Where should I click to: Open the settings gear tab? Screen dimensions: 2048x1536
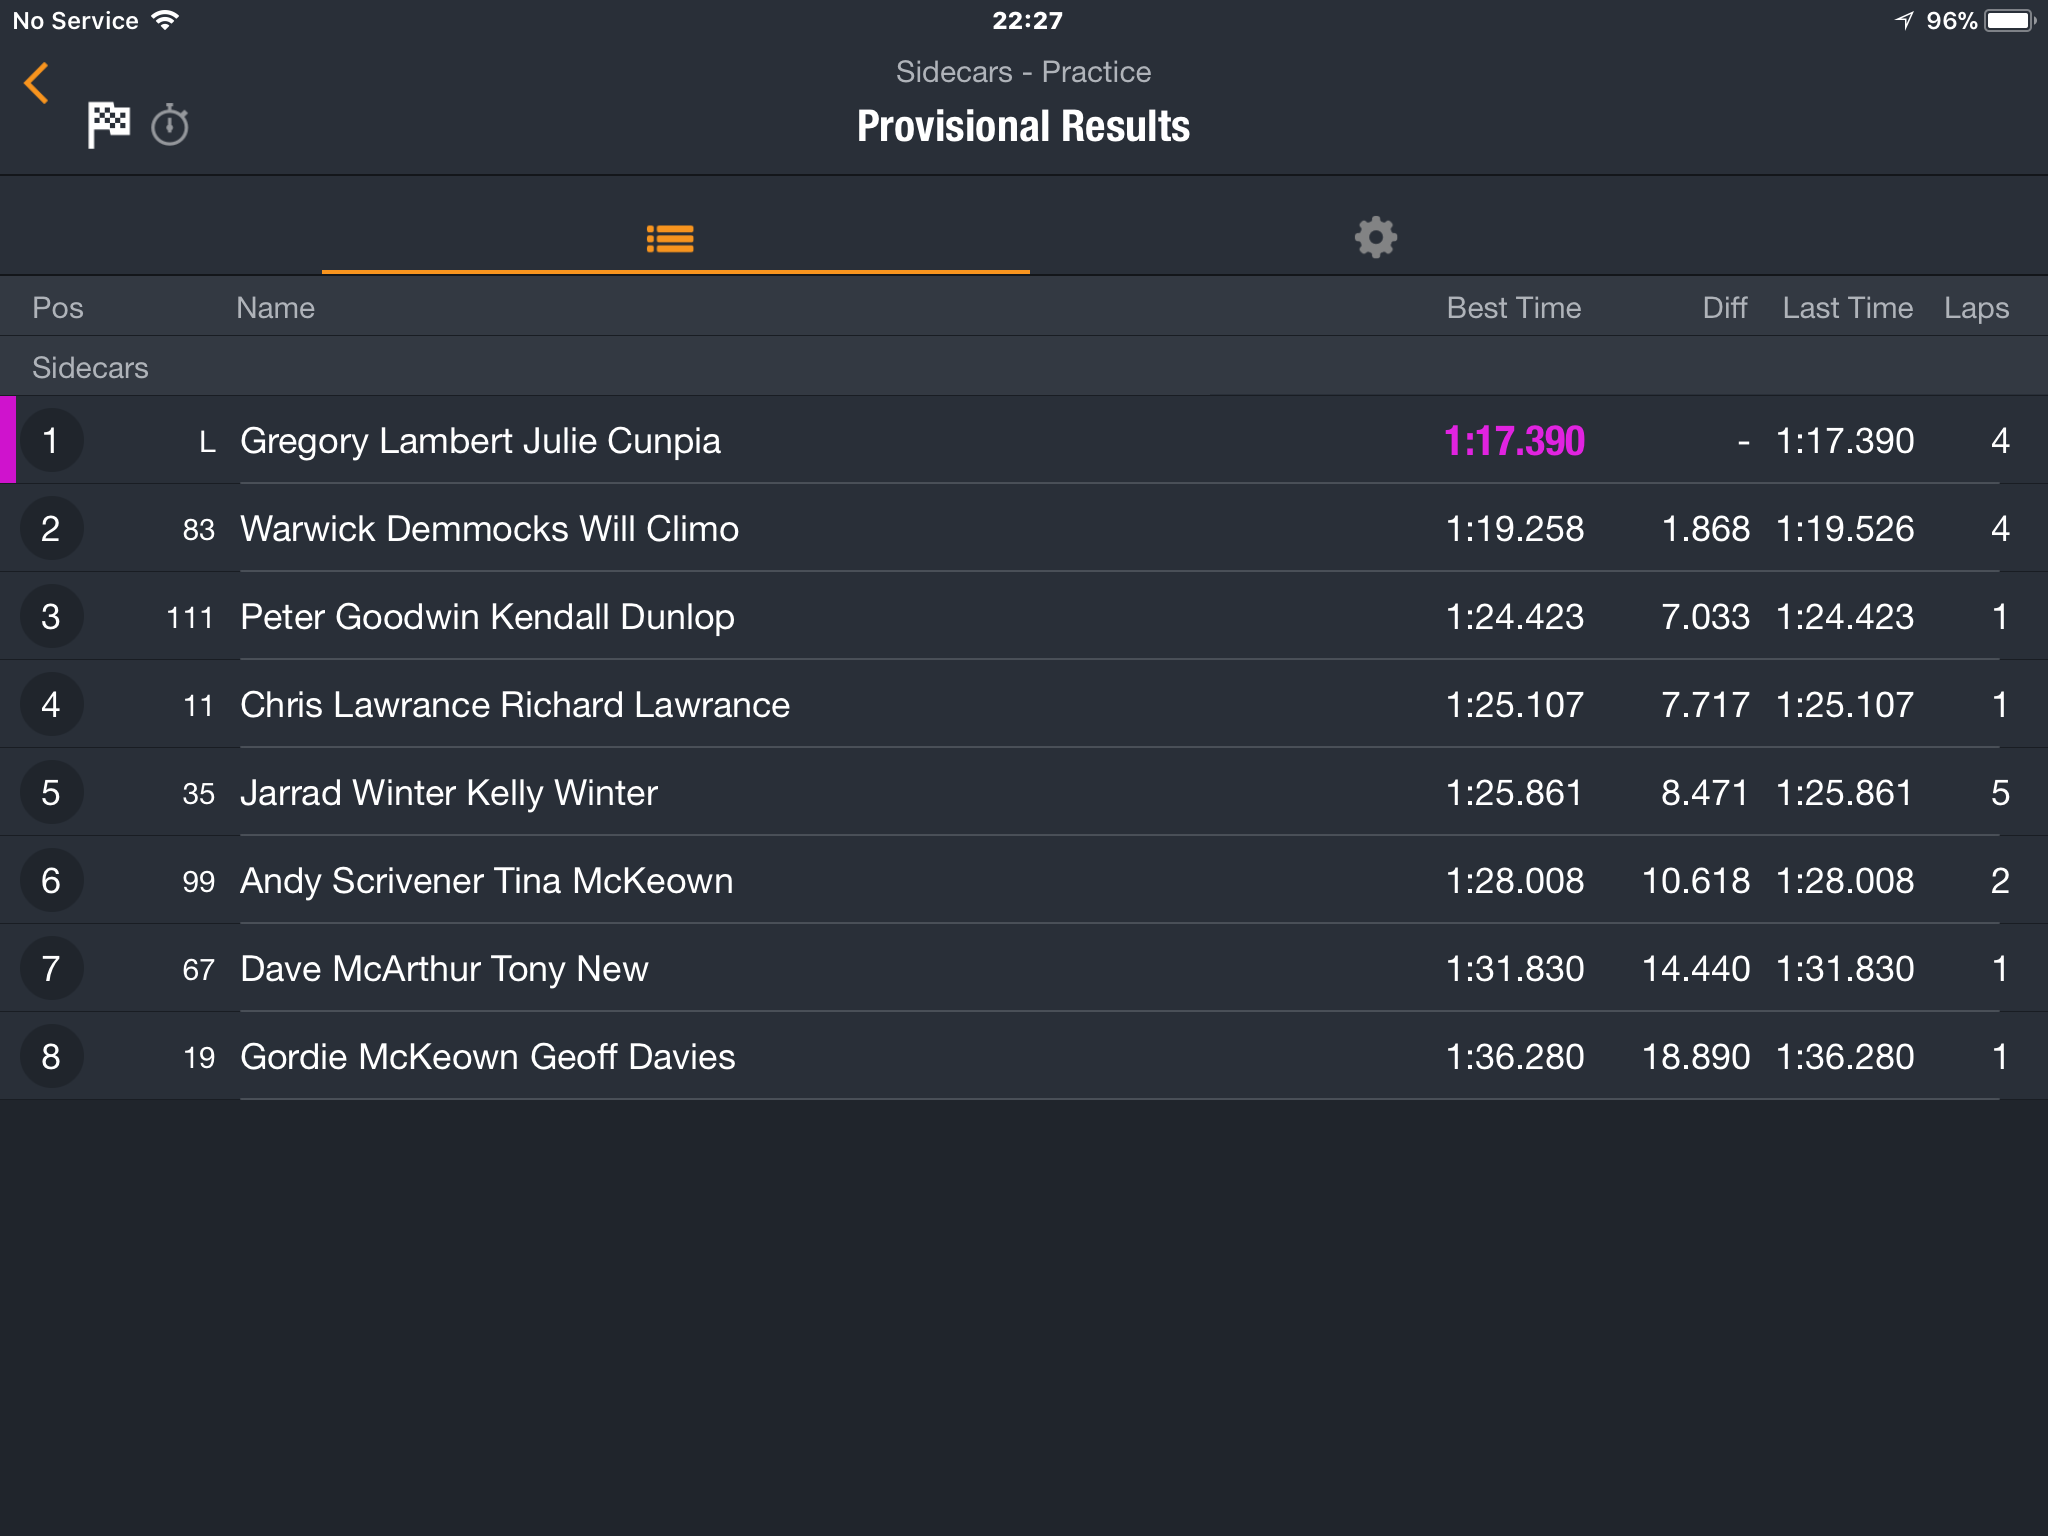pos(1376,238)
